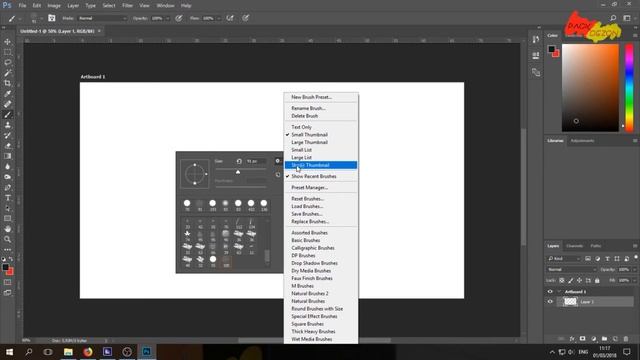Create a new group folder in Layers panel
The image size is (640, 360).
pos(604,339)
